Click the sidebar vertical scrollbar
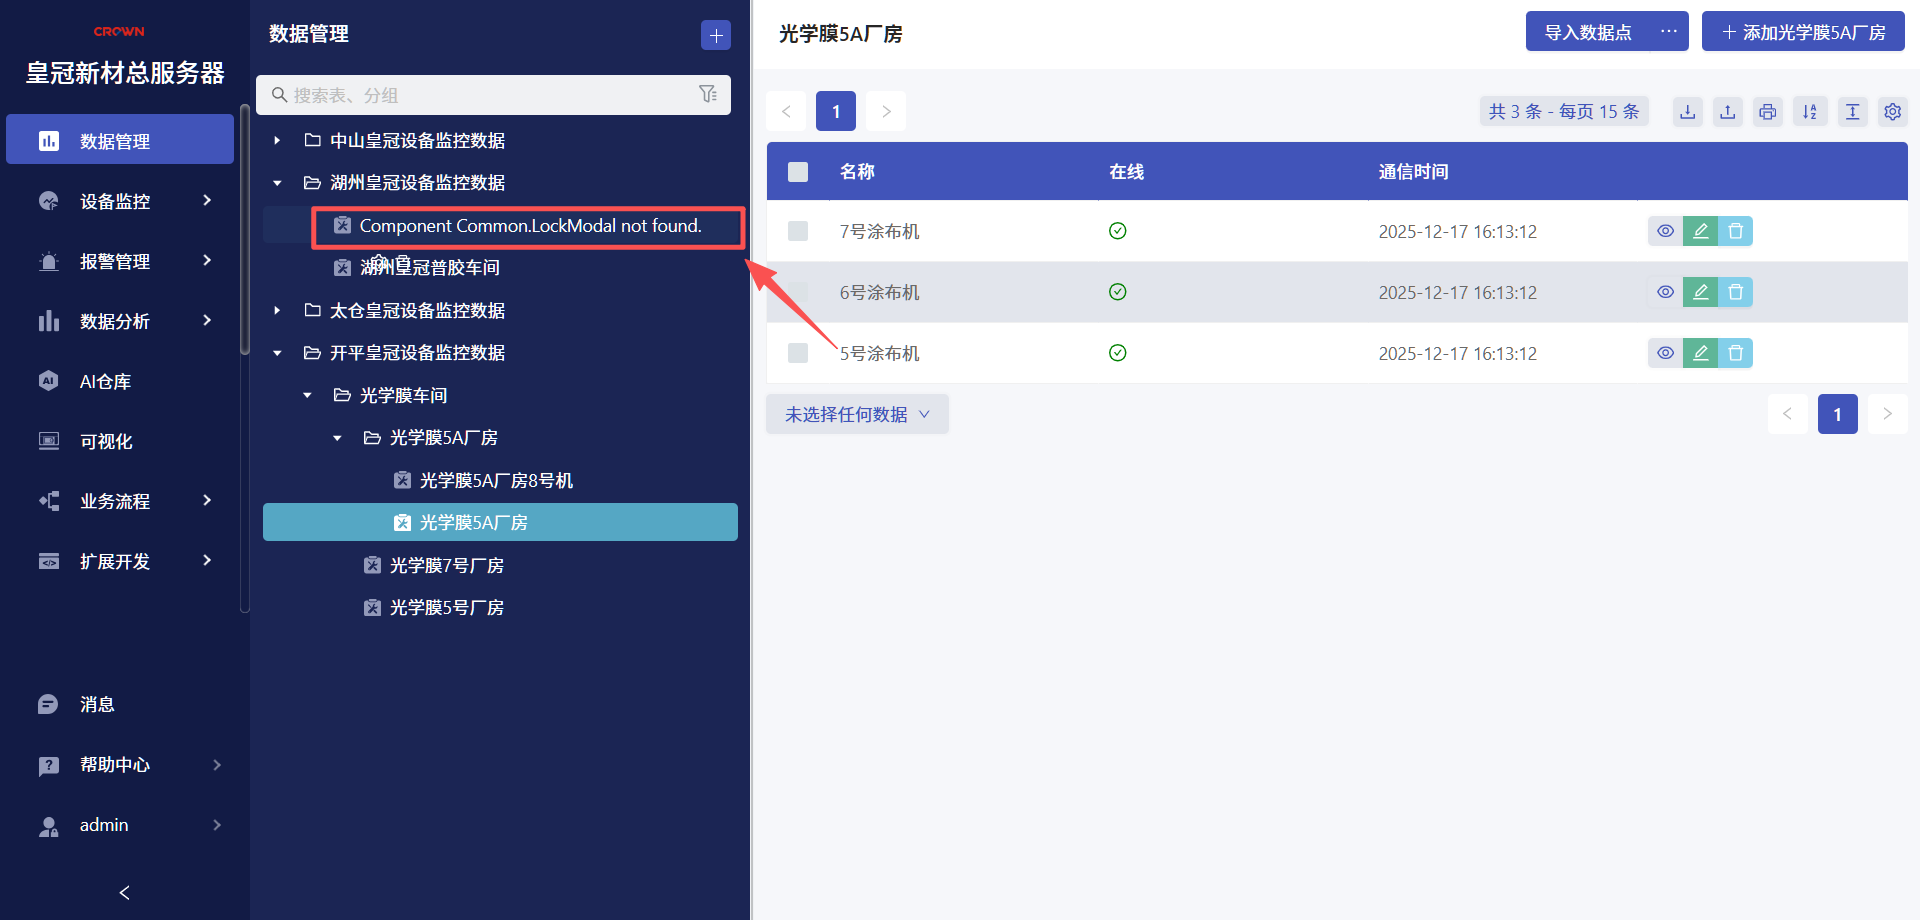Viewport: 1920px width, 920px height. coord(245,230)
